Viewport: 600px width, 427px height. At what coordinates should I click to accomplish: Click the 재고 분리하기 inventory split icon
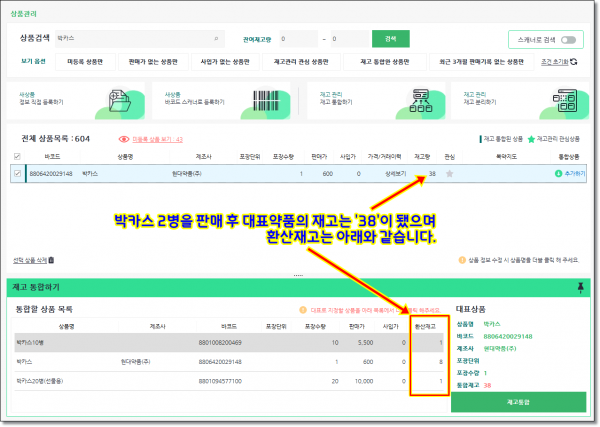561,102
